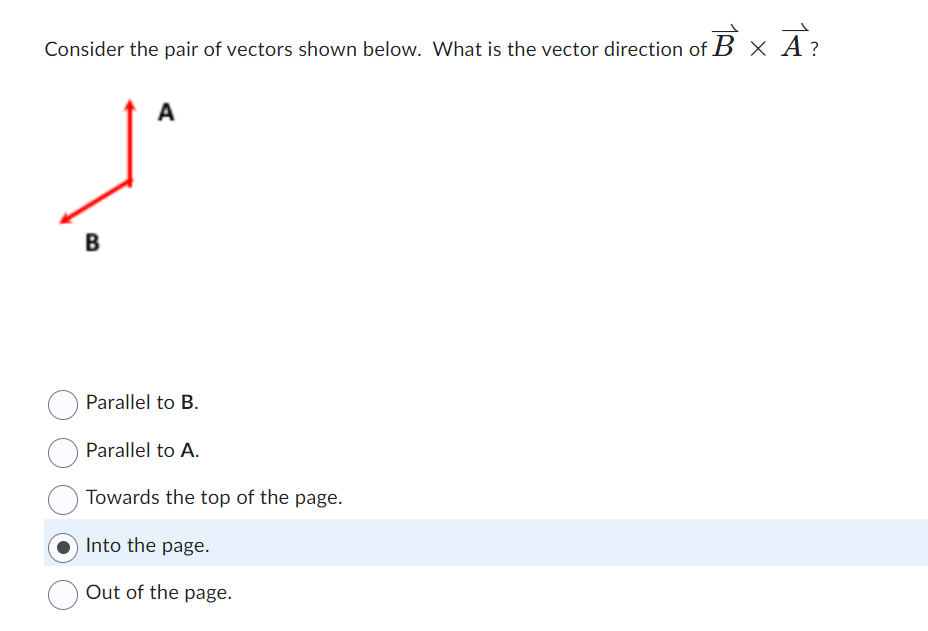Click where the two vectors meet
Screen dimensions: 928x631
pos(130,182)
